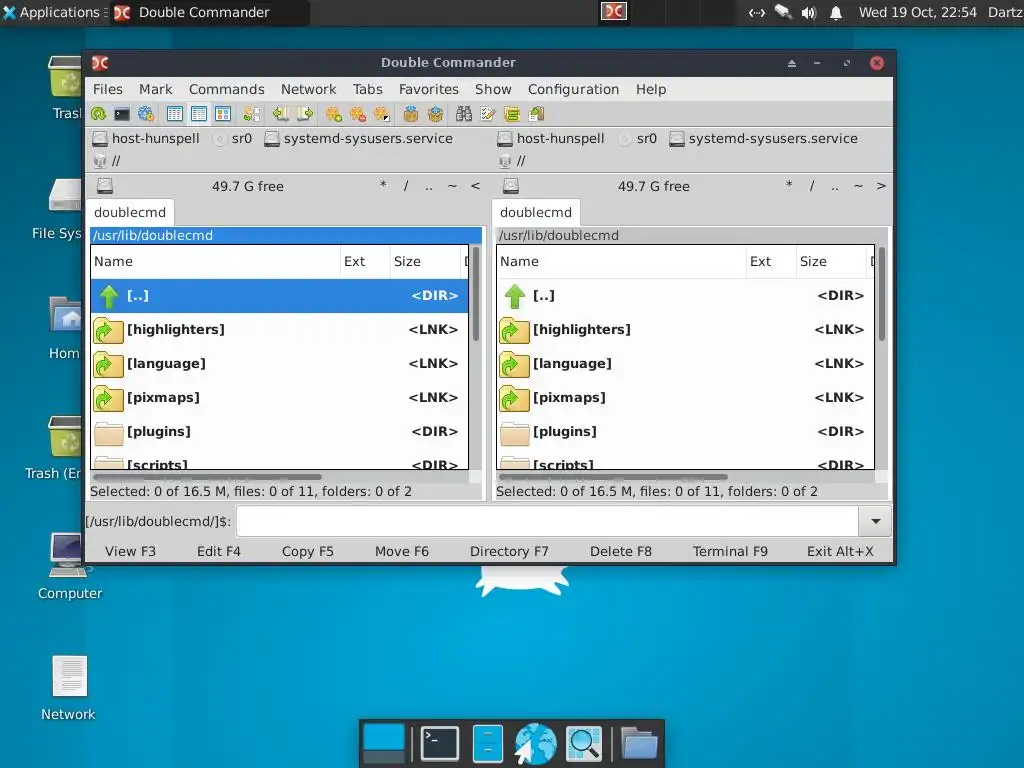
Task: Click the Copy F5 button
Action: (x=308, y=551)
